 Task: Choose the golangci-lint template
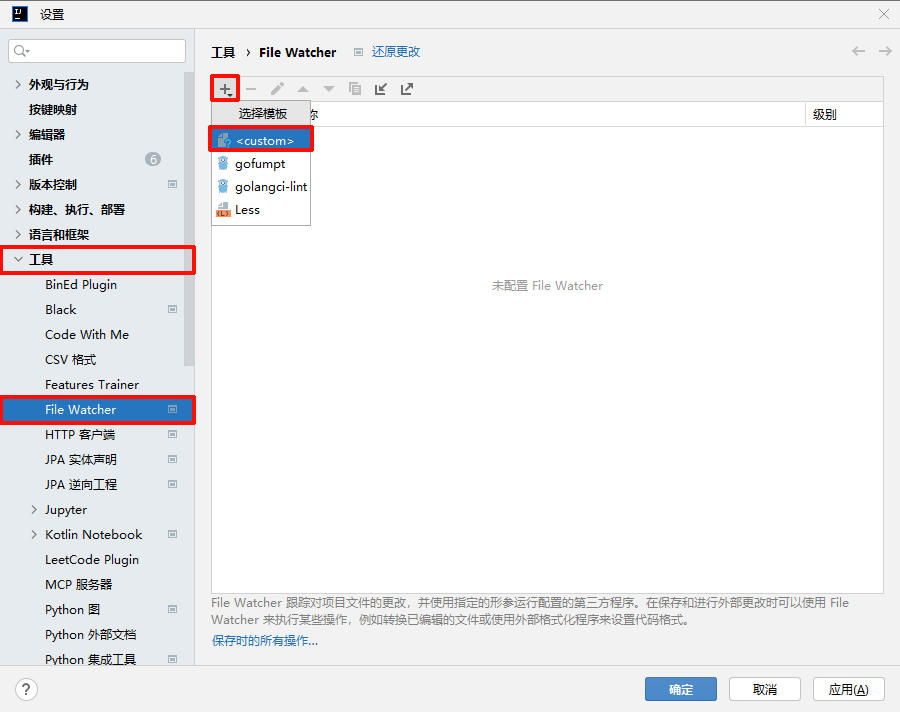point(261,187)
